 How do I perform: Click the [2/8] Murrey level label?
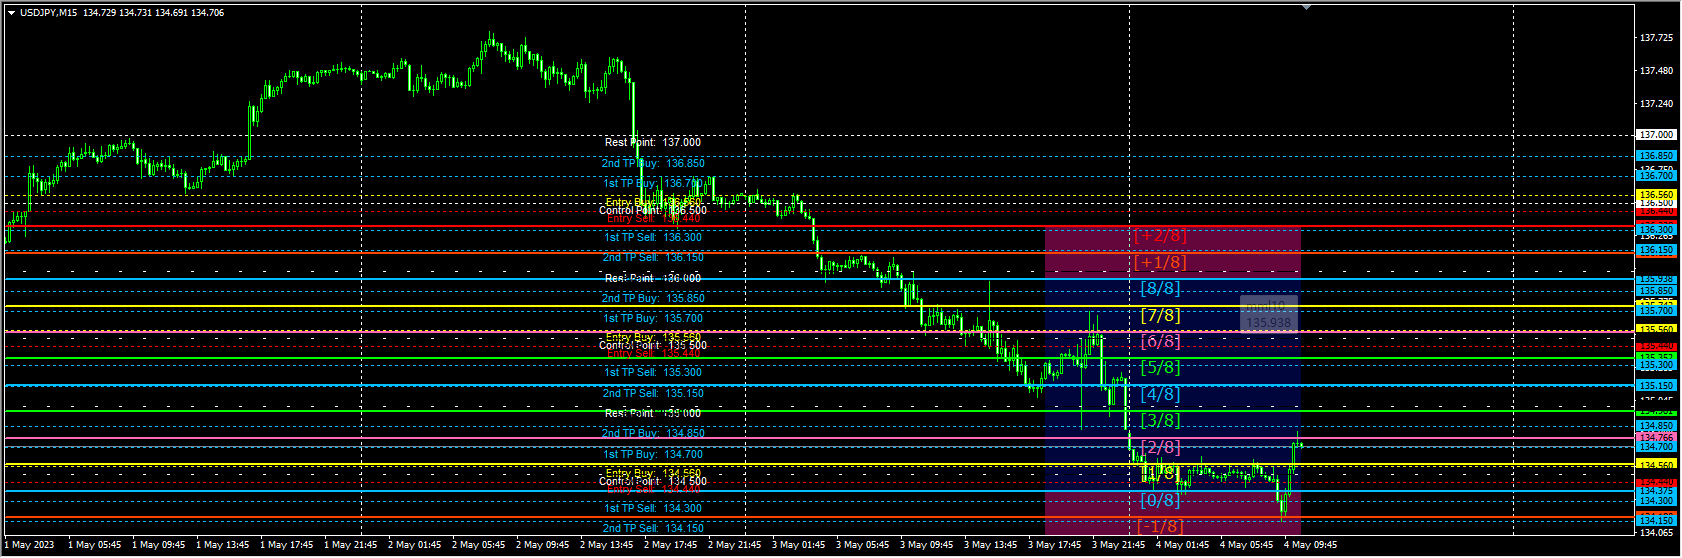pyautogui.click(x=1160, y=448)
